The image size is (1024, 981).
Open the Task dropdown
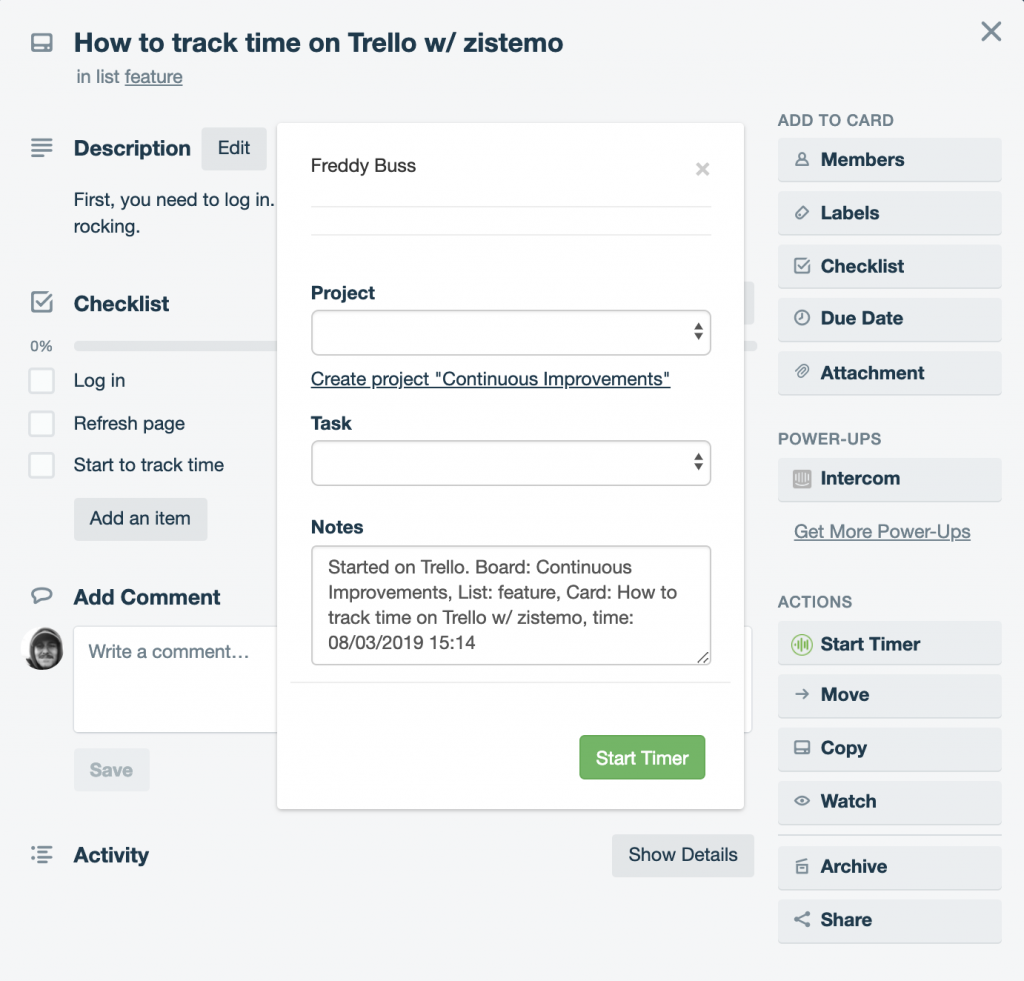tap(511, 462)
